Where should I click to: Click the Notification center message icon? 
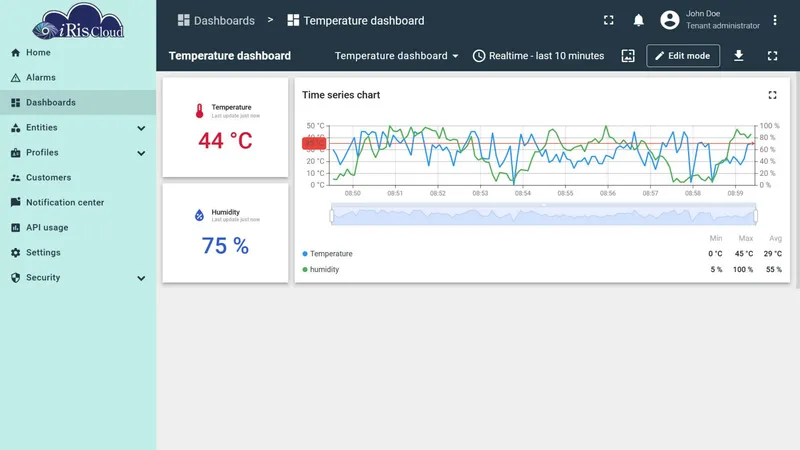coord(15,202)
